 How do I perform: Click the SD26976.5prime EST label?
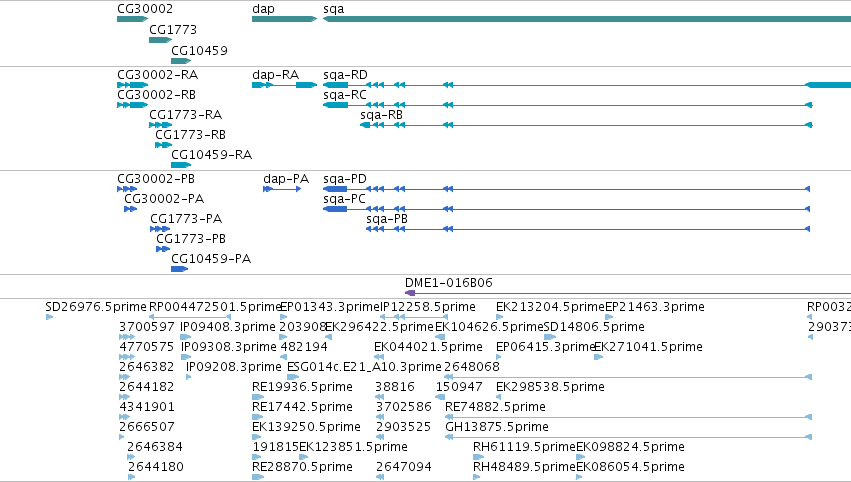click(x=96, y=307)
